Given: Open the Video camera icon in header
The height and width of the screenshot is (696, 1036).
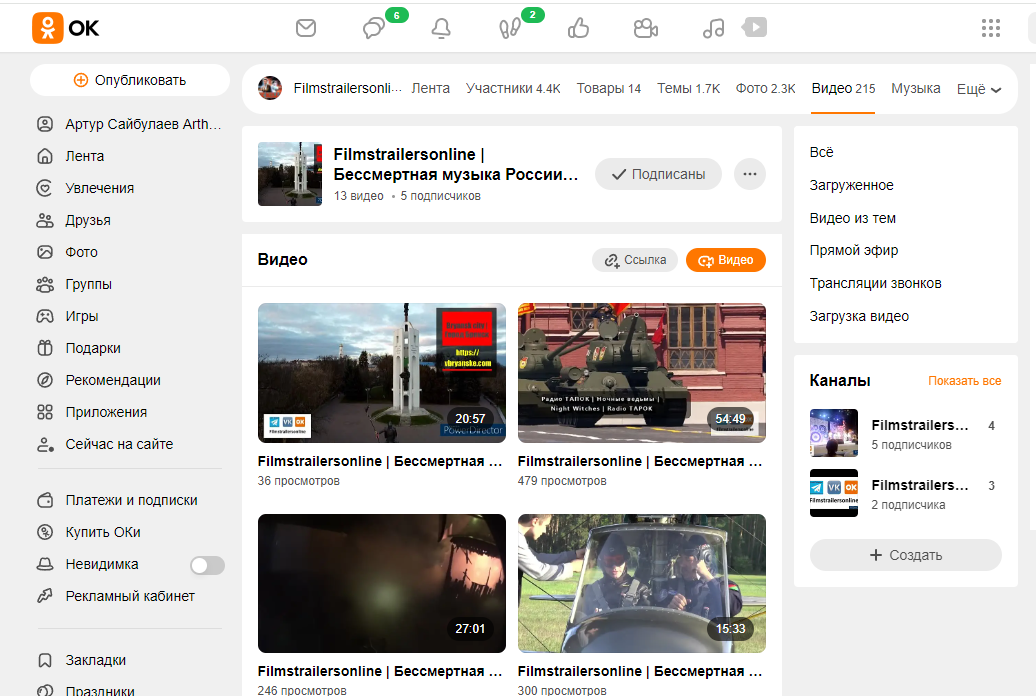Looking at the screenshot, I should click(x=646, y=28).
